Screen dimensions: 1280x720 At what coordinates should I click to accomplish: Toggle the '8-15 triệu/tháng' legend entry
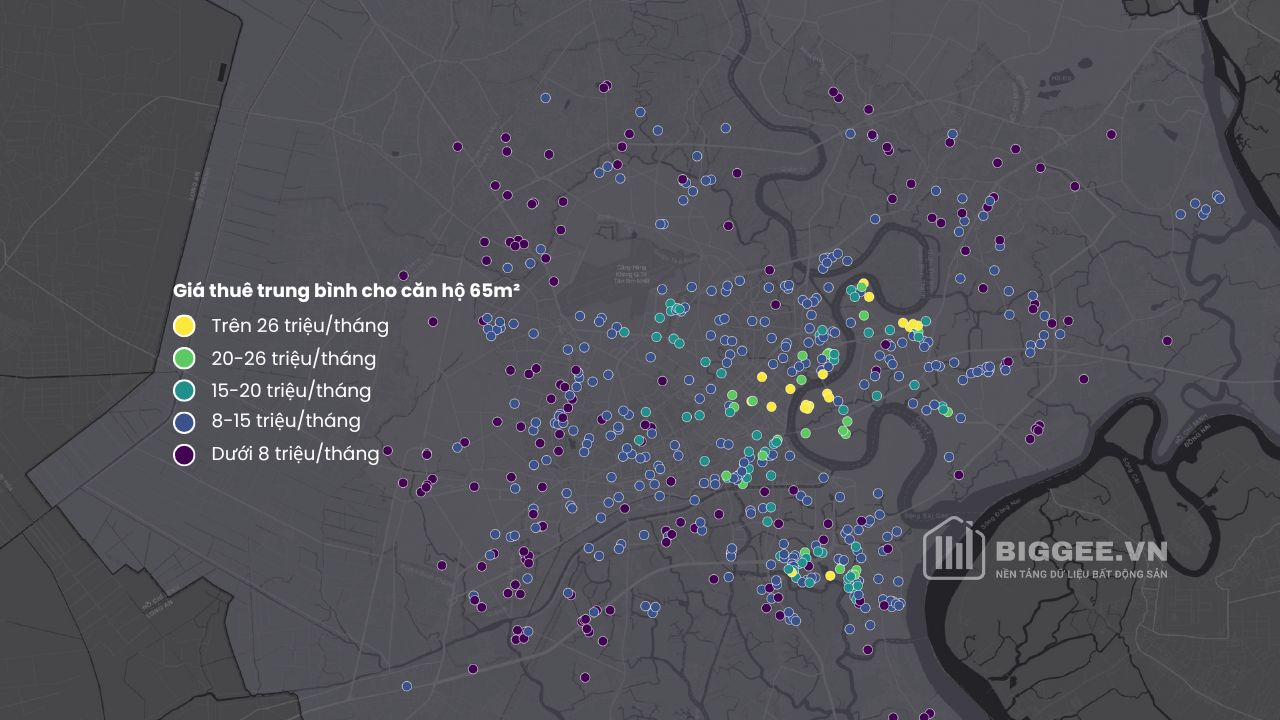point(286,421)
